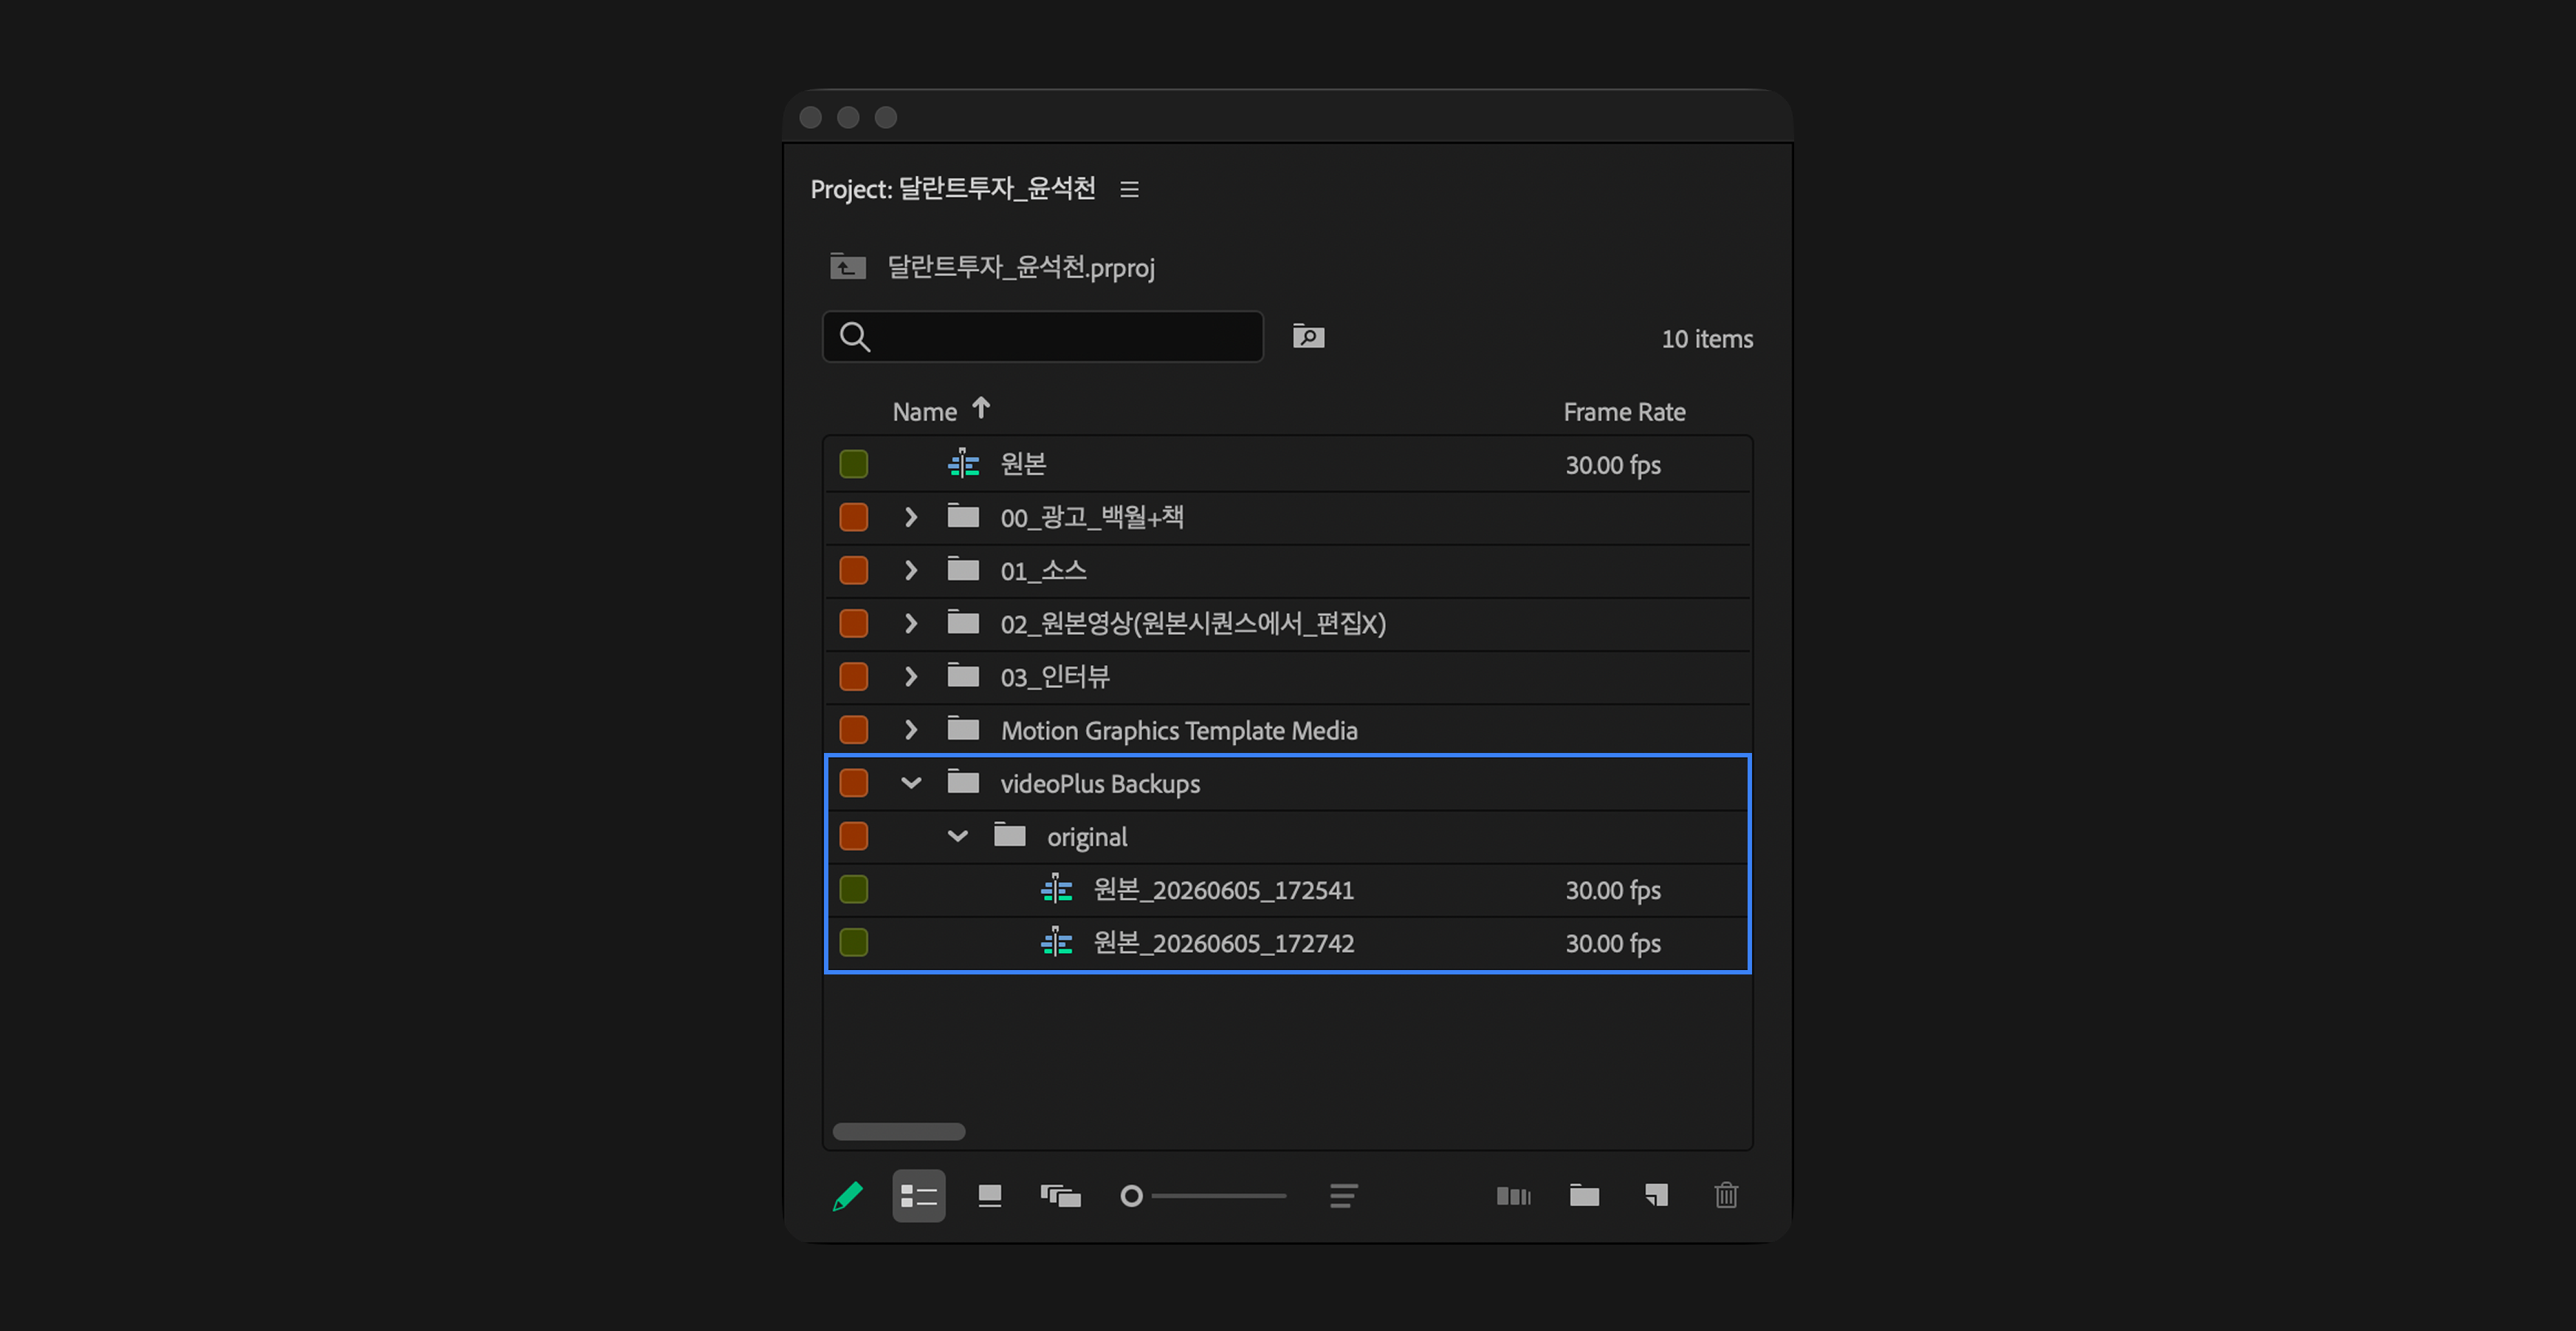The width and height of the screenshot is (2576, 1331).
Task: Select Motion Graphics Template Media name
Action: [x=1179, y=730]
